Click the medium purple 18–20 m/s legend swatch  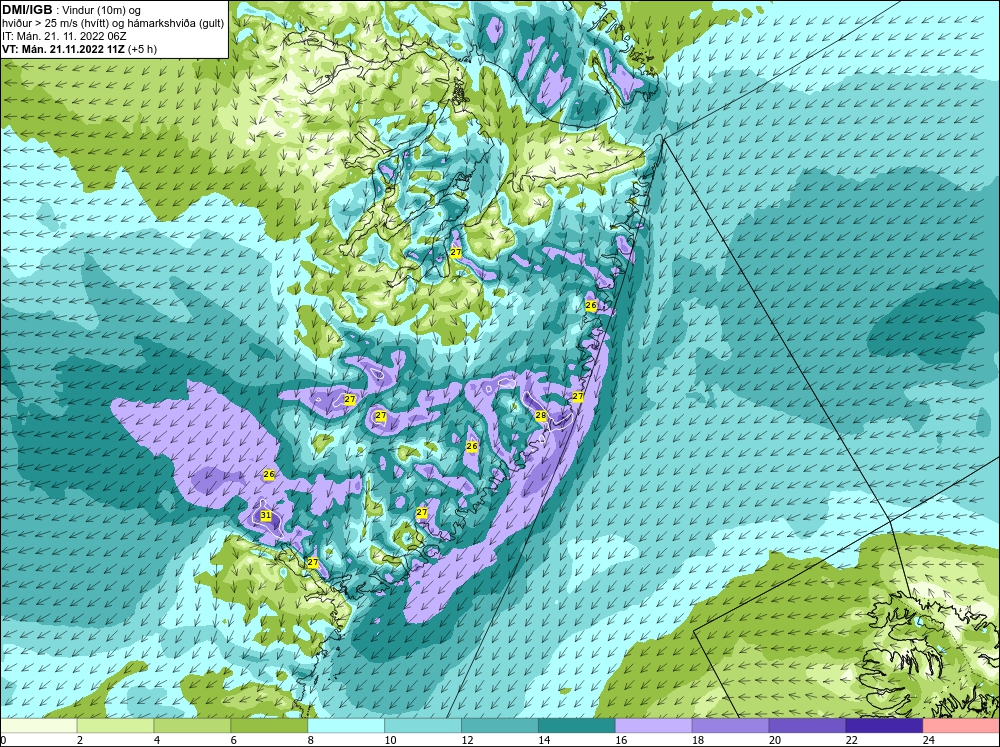tap(730, 725)
